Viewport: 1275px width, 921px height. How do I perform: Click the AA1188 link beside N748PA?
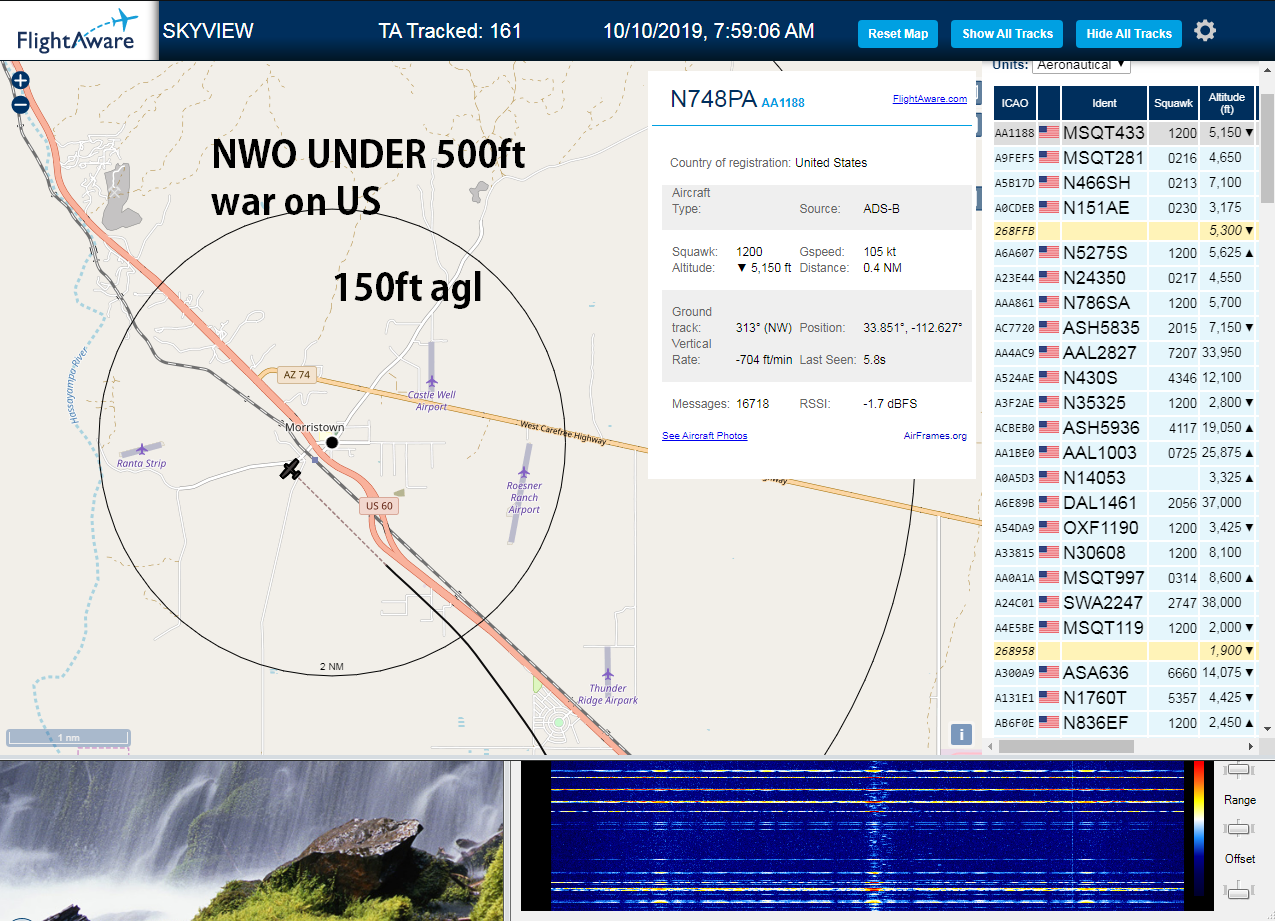click(x=783, y=102)
